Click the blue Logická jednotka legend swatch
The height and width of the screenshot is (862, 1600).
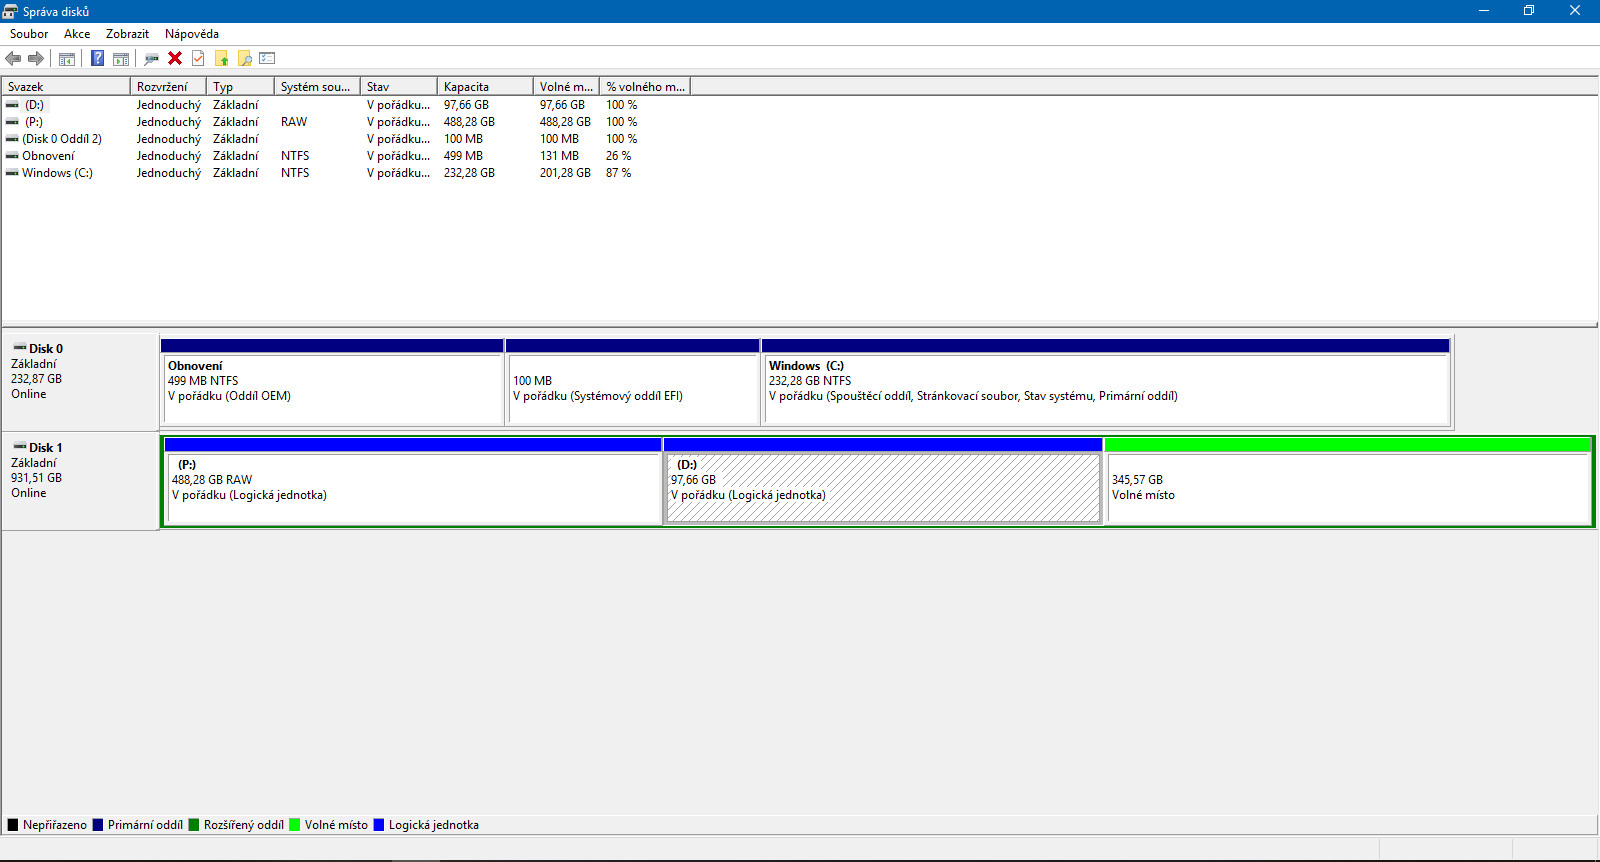pyautogui.click(x=379, y=825)
